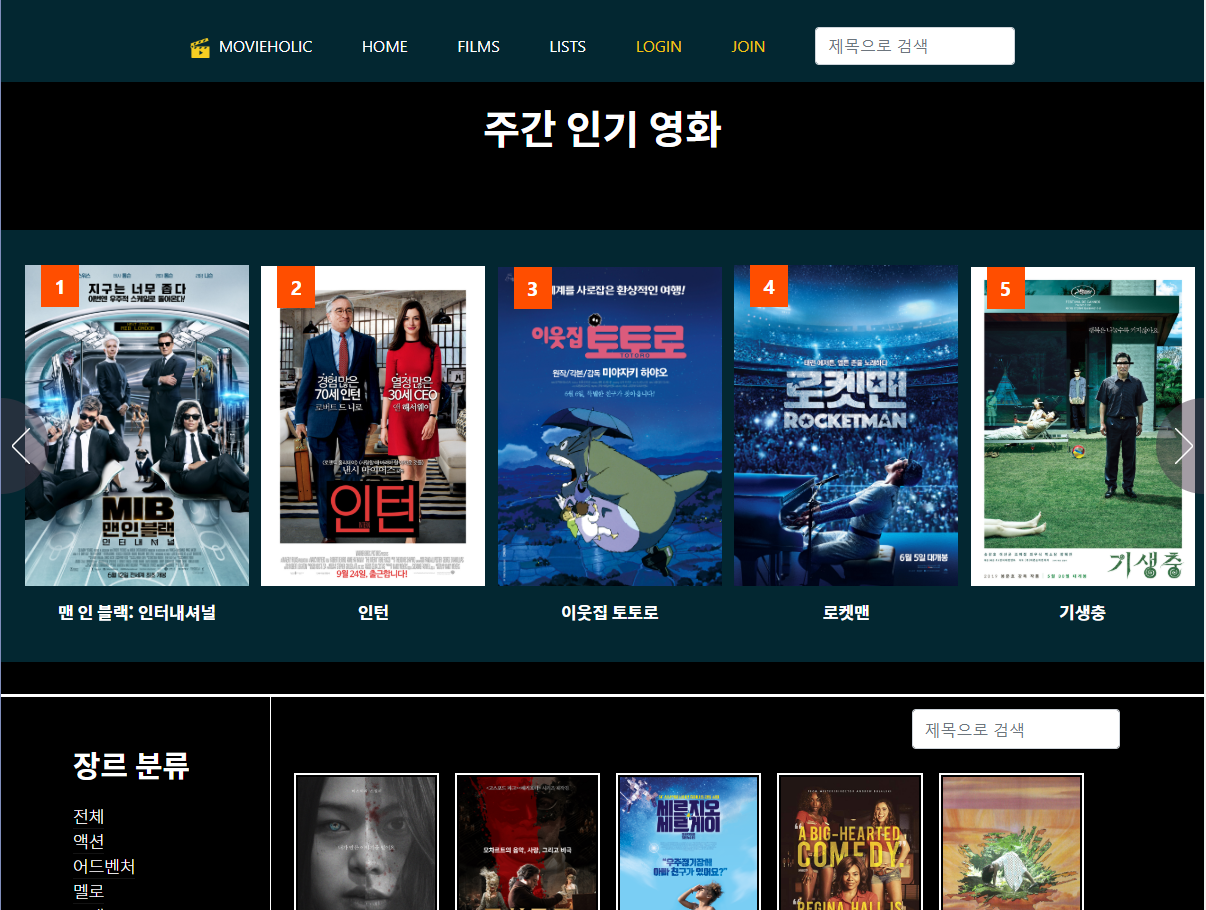This screenshot has height=910, width=1206.
Task: Select 전체 genre filter
Action: [89, 817]
